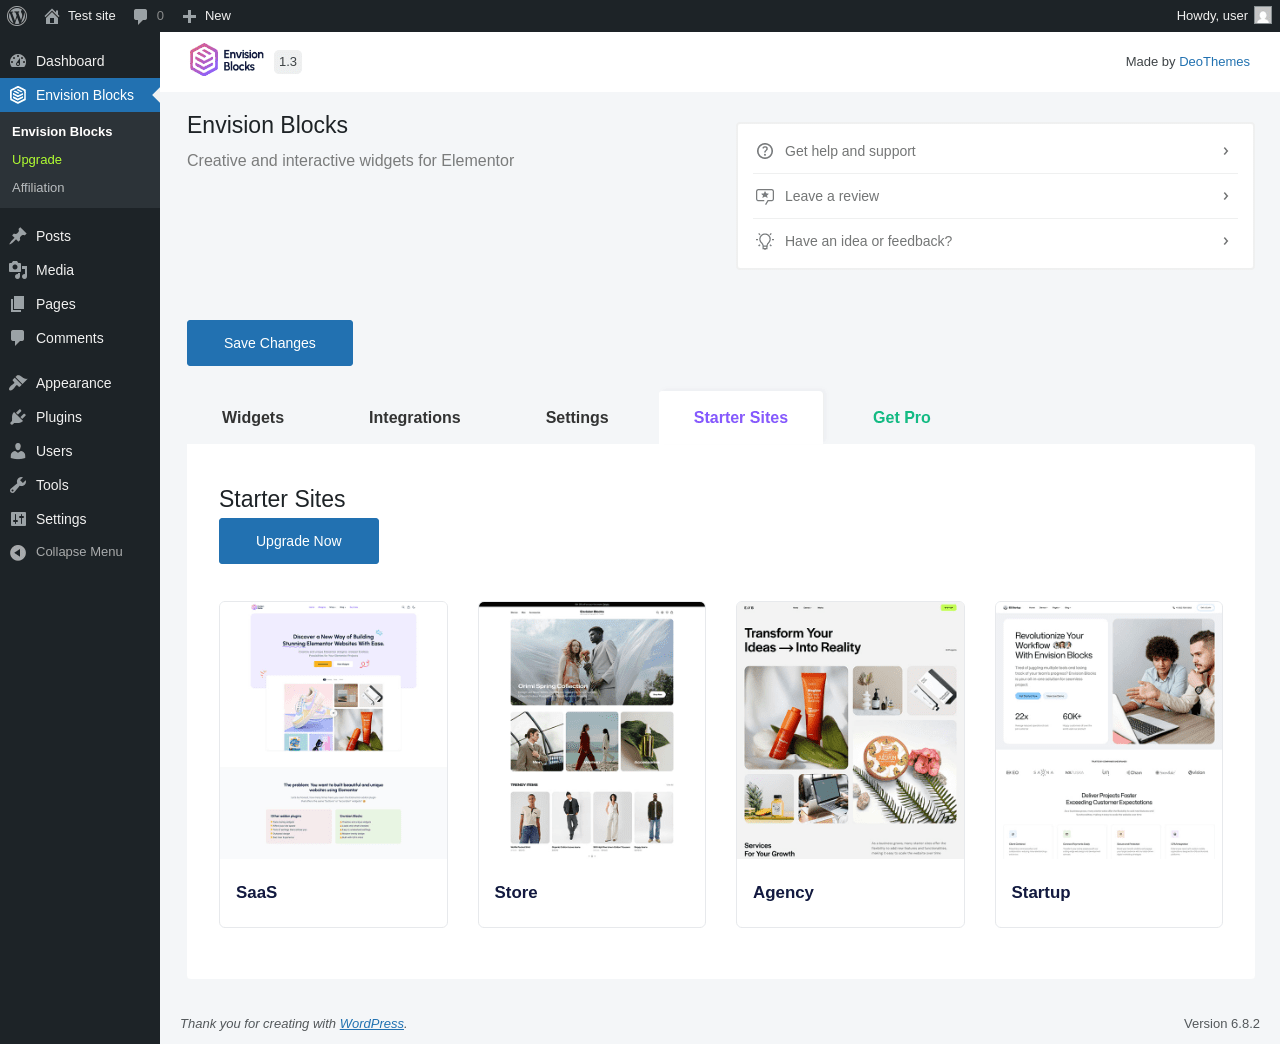
Task: Click the Users person icon
Action: (18, 451)
